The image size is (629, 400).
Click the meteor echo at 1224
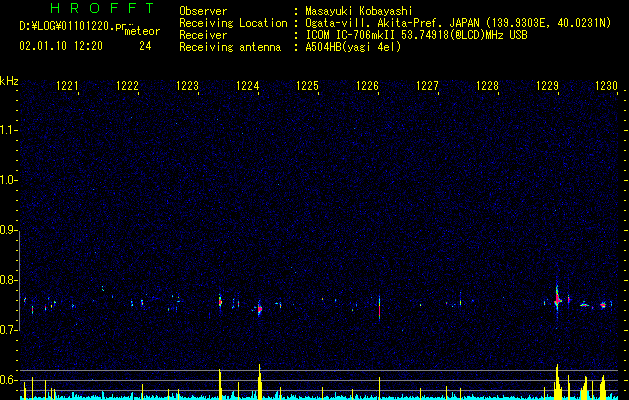(x=260, y=309)
